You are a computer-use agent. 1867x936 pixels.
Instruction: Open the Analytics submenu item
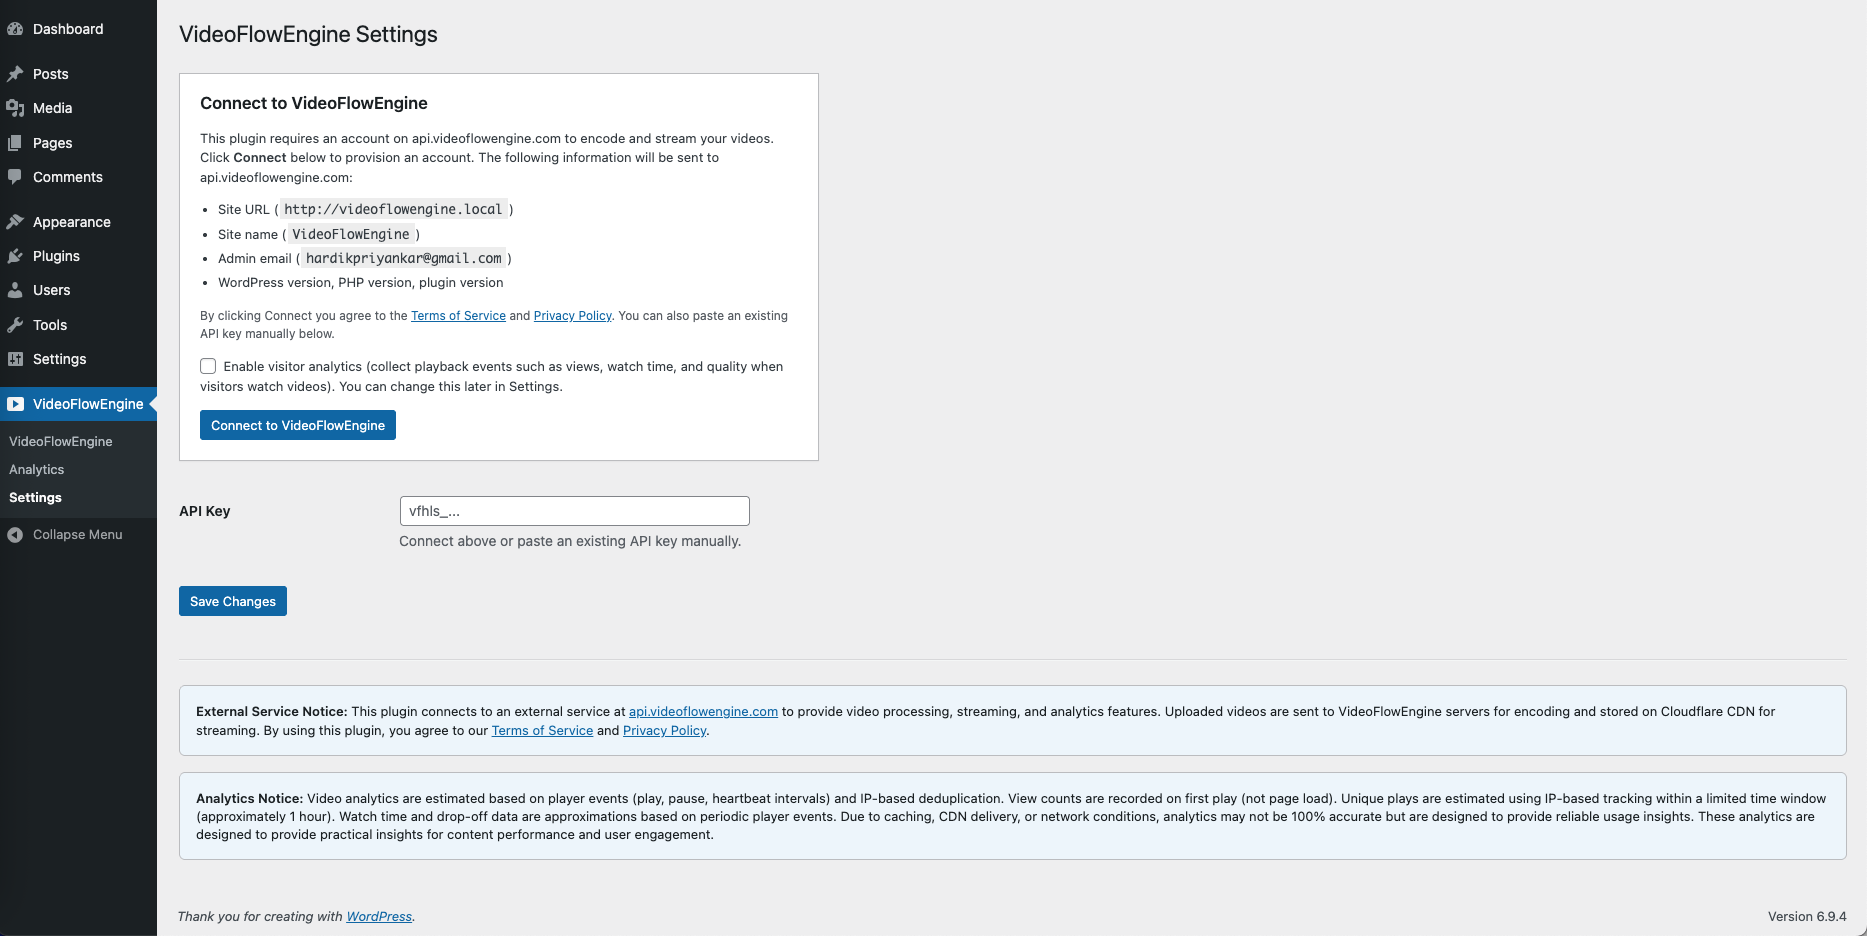click(37, 469)
